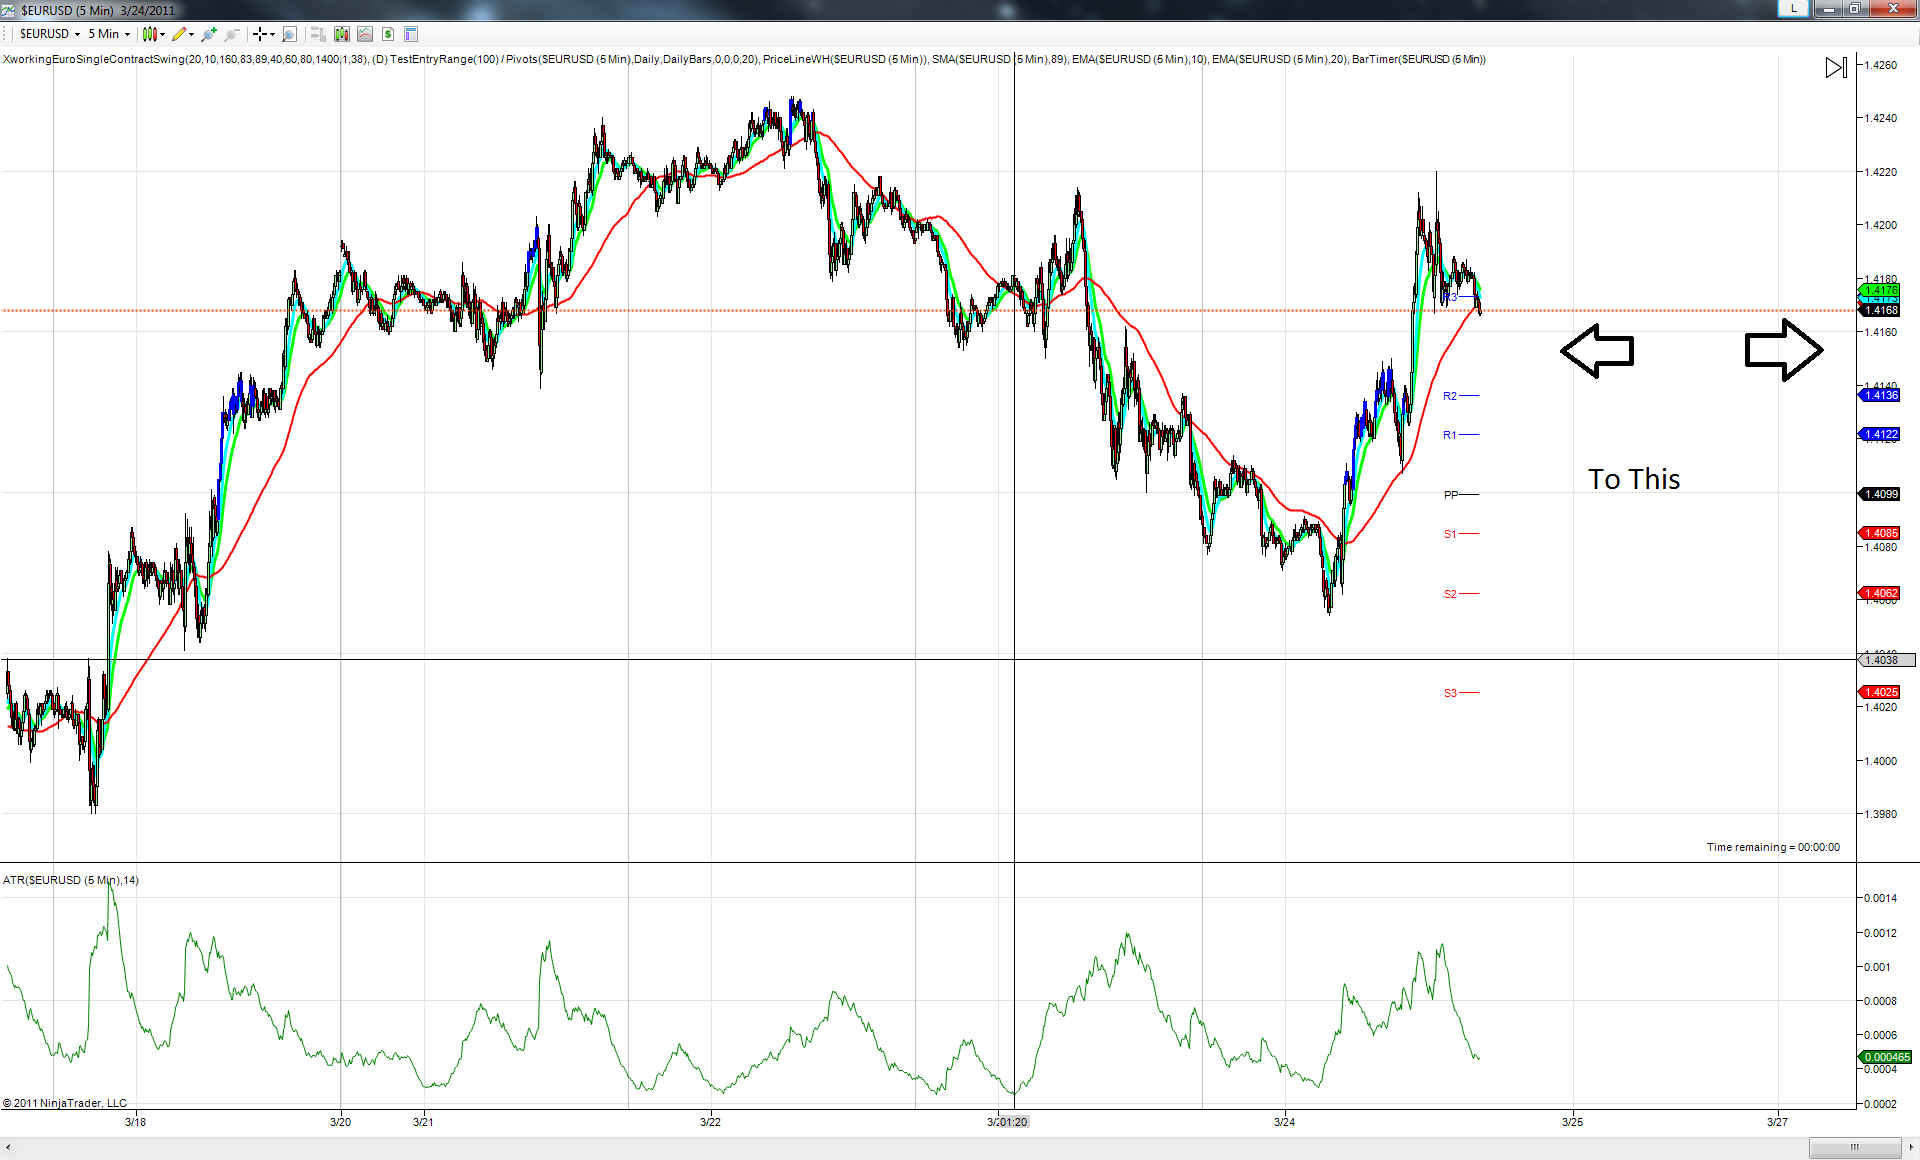Click the green 0.000465 ATR value marker
Image resolution: width=1920 pixels, height=1160 pixels.
pyautogui.click(x=1886, y=1057)
